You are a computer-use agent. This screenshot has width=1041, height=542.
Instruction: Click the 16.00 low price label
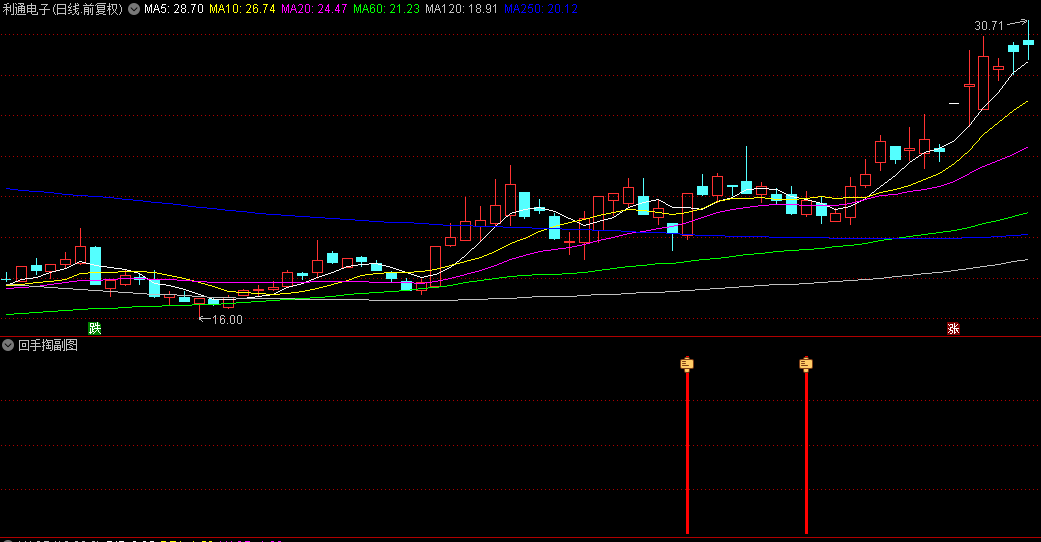coord(227,319)
